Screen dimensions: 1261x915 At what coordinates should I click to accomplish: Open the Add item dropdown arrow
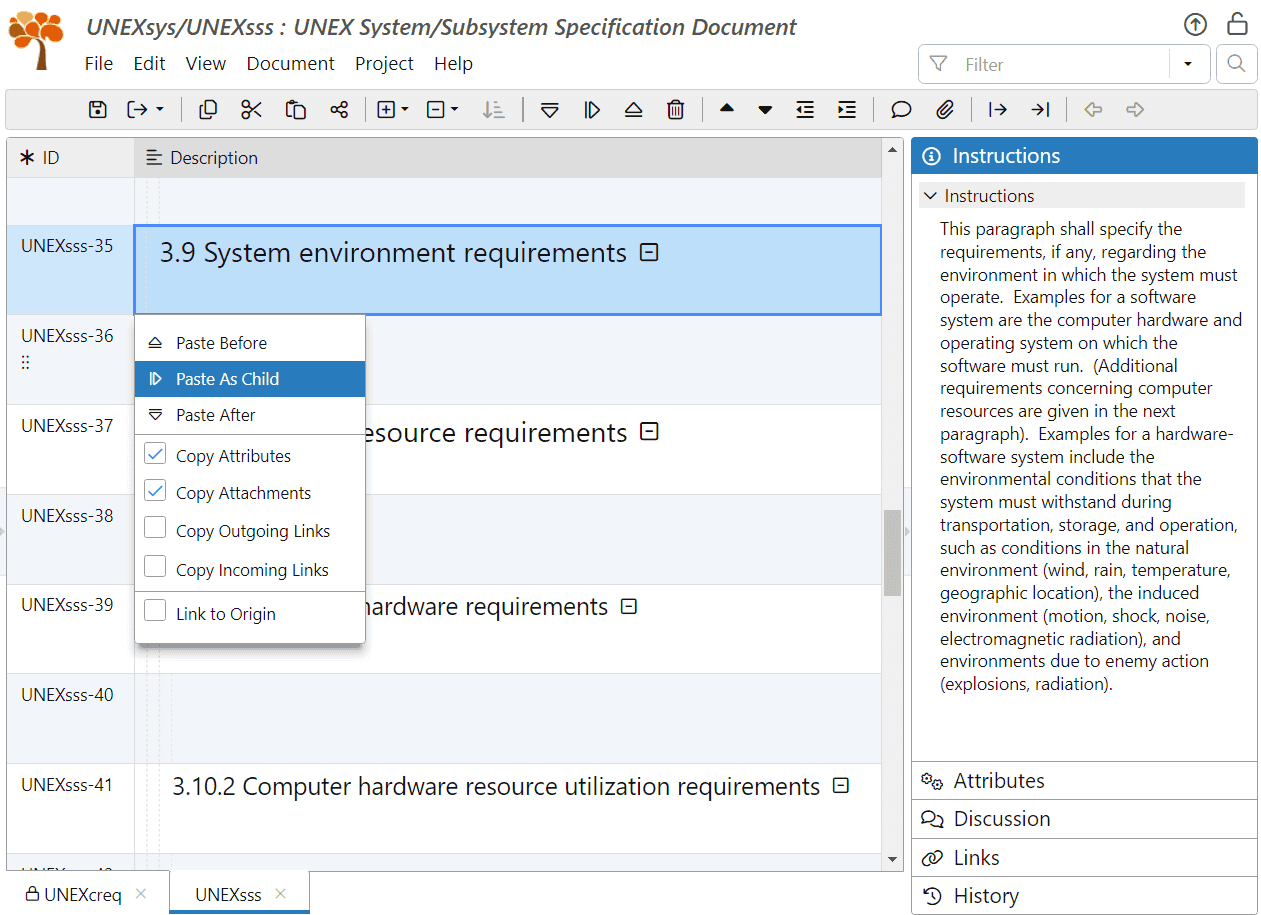coord(405,110)
